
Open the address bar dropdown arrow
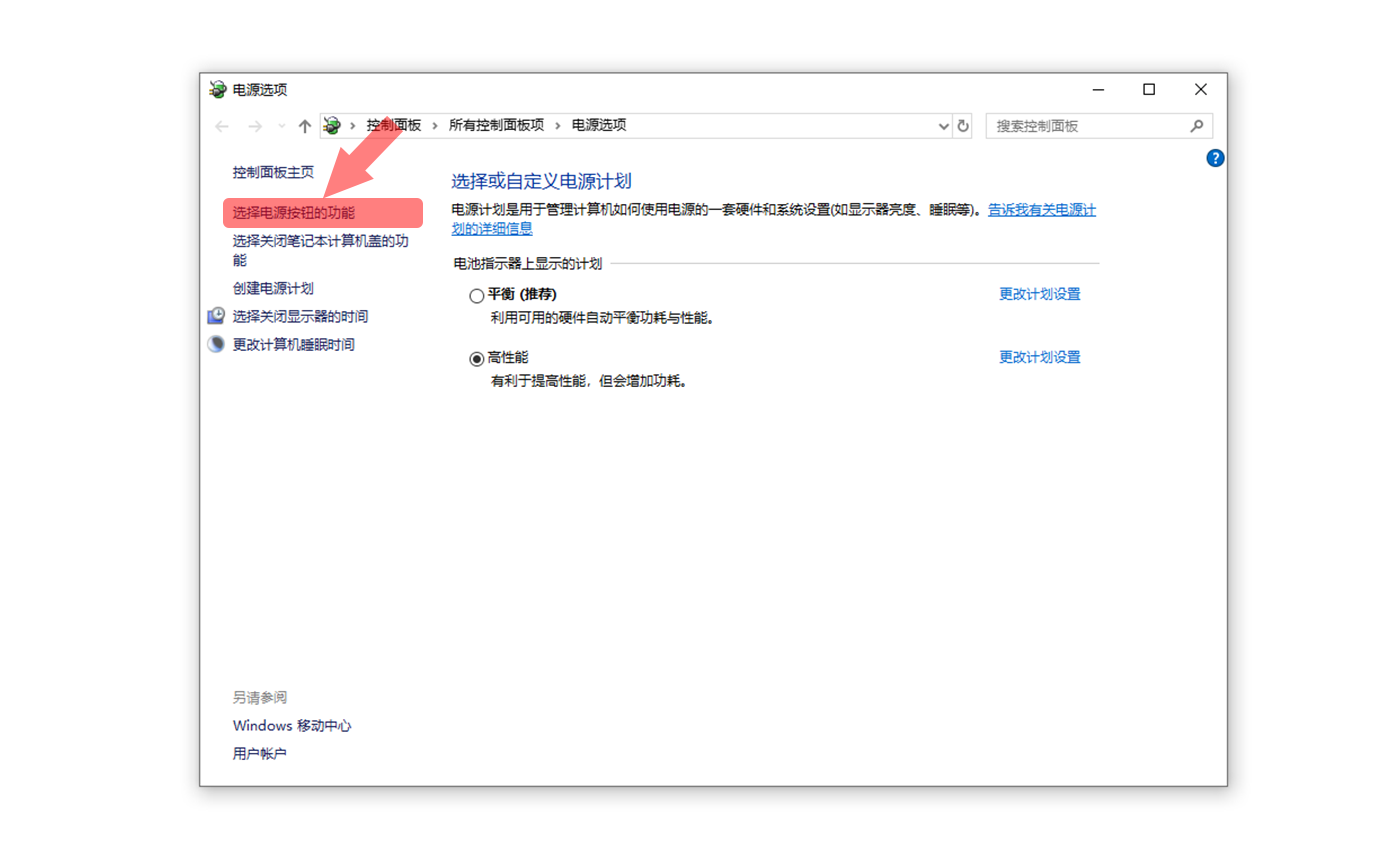[942, 125]
